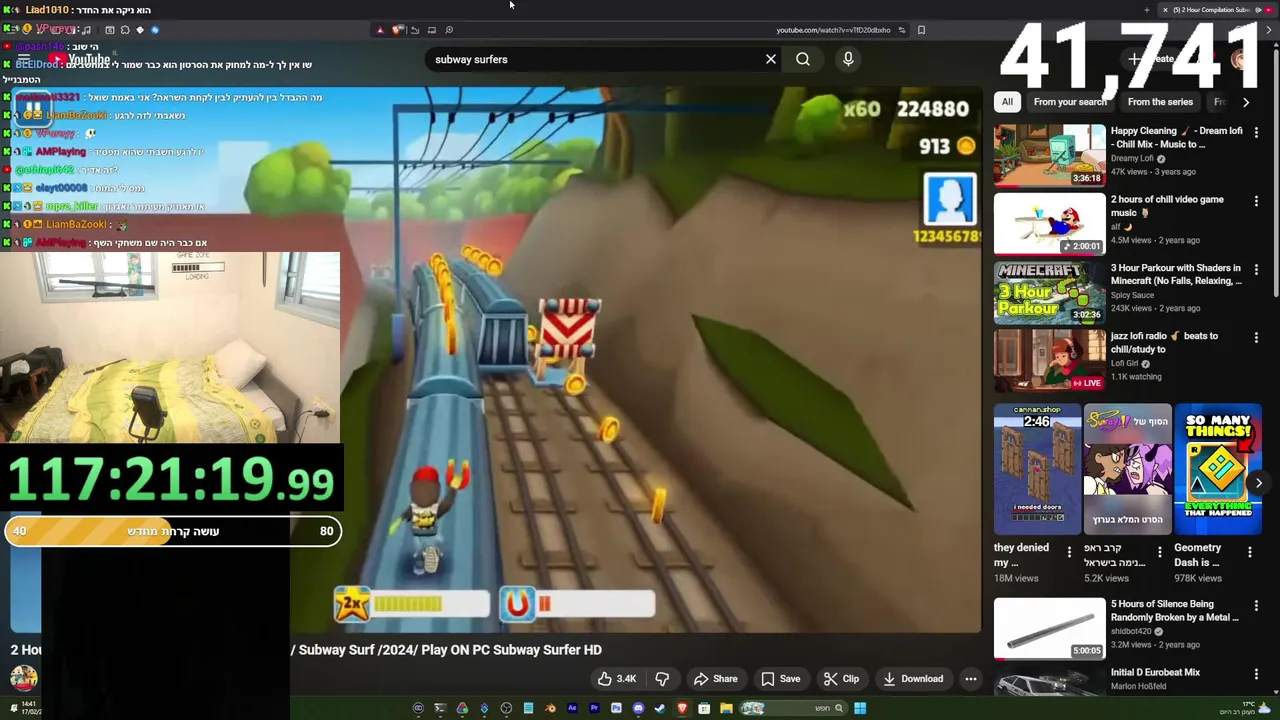Open the video uploader's channel avatar
Viewport: 1280px width, 720px height.
pos(24,679)
